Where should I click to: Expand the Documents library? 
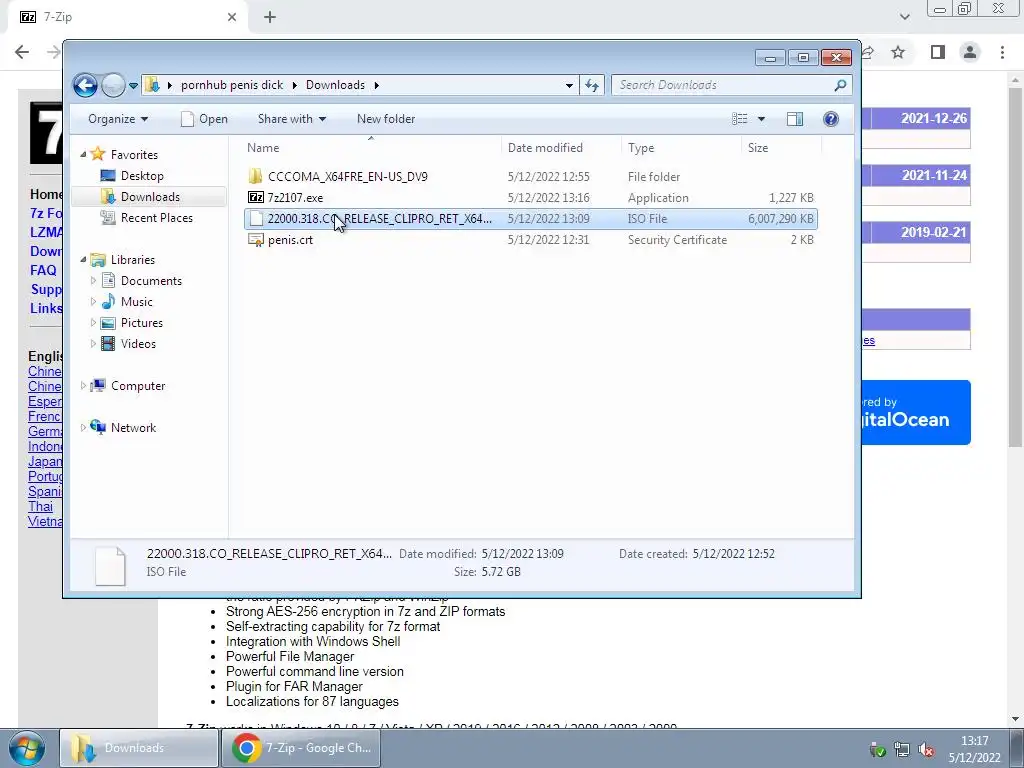93,281
